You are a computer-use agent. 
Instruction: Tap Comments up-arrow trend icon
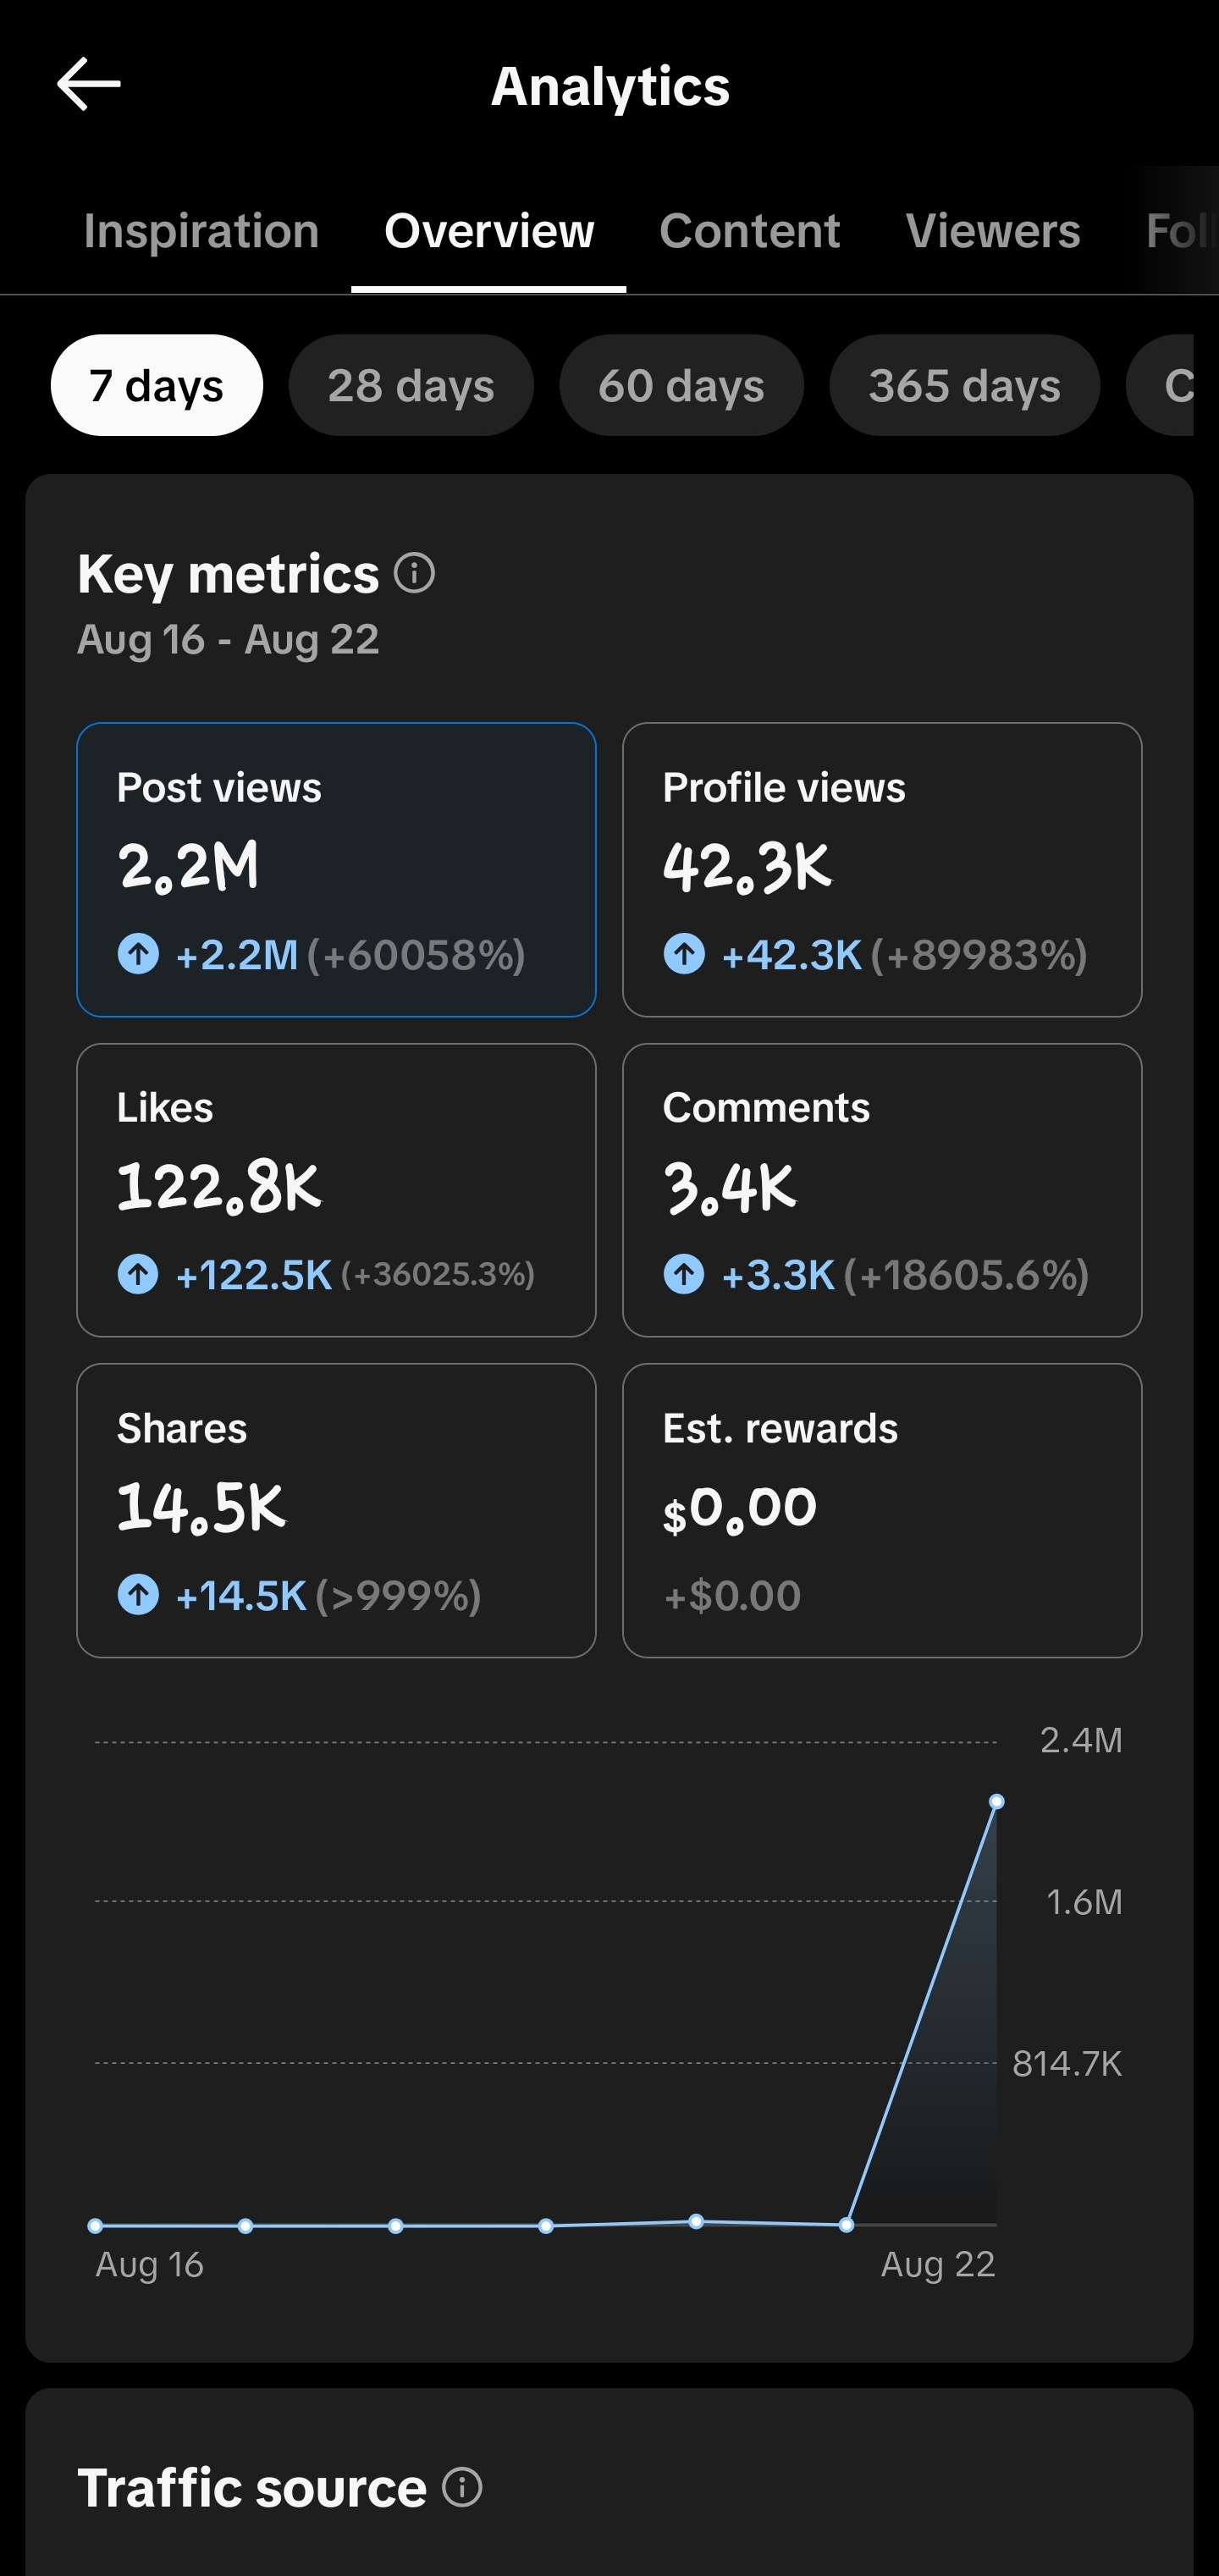(x=684, y=1274)
